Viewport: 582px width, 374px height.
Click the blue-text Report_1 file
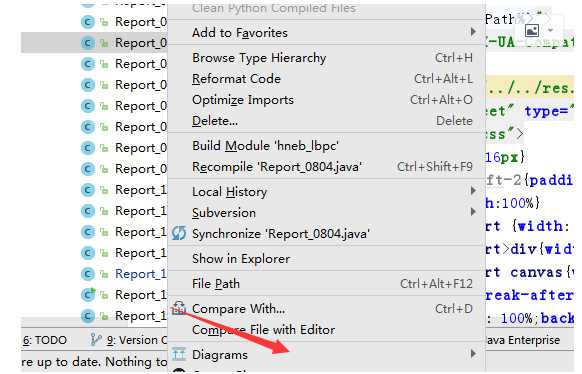140,274
